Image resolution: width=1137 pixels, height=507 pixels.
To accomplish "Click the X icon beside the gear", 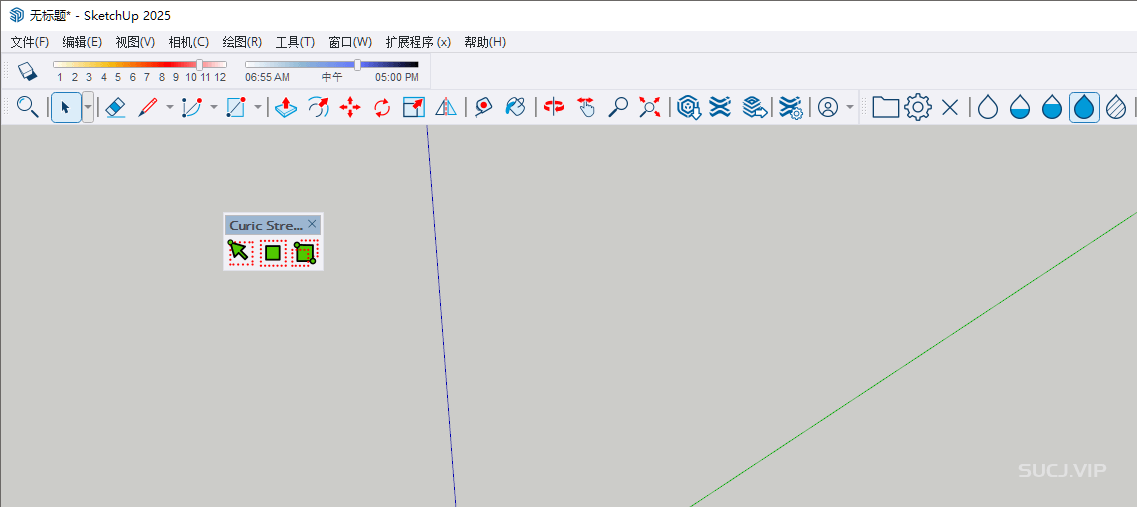I will point(950,107).
